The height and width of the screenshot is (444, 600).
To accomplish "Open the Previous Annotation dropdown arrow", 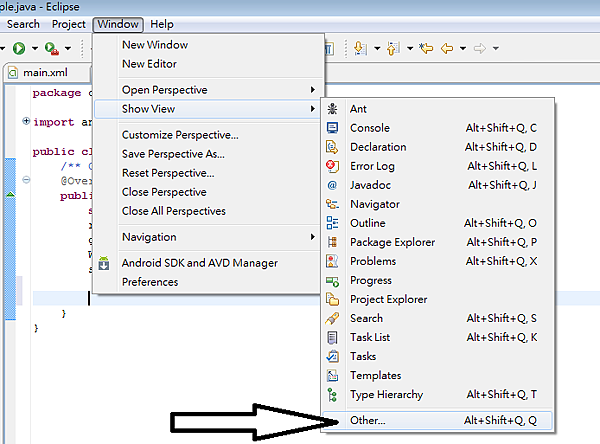I will (410, 48).
